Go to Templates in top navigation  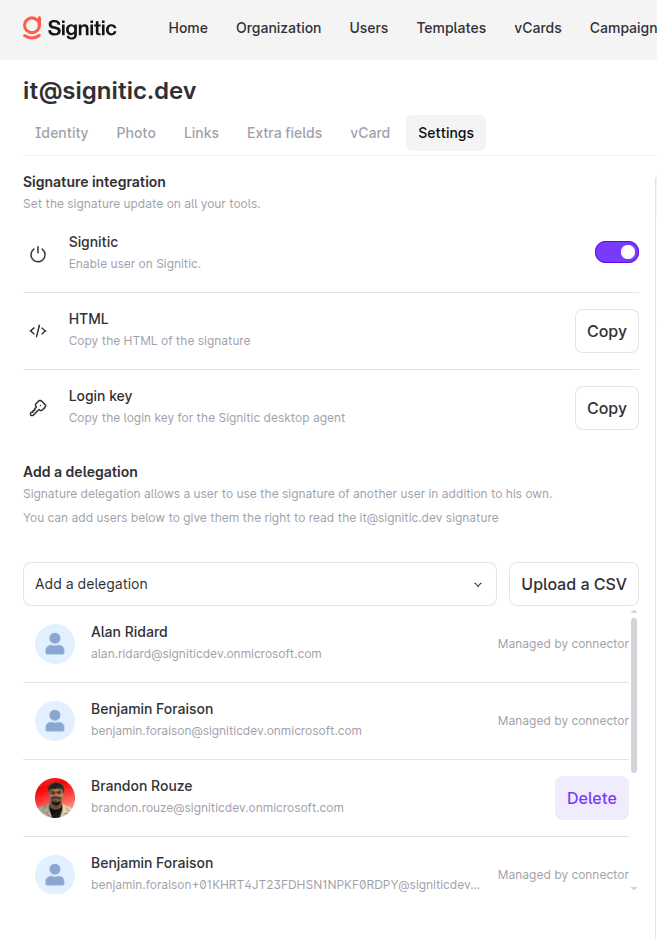(x=451, y=28)
